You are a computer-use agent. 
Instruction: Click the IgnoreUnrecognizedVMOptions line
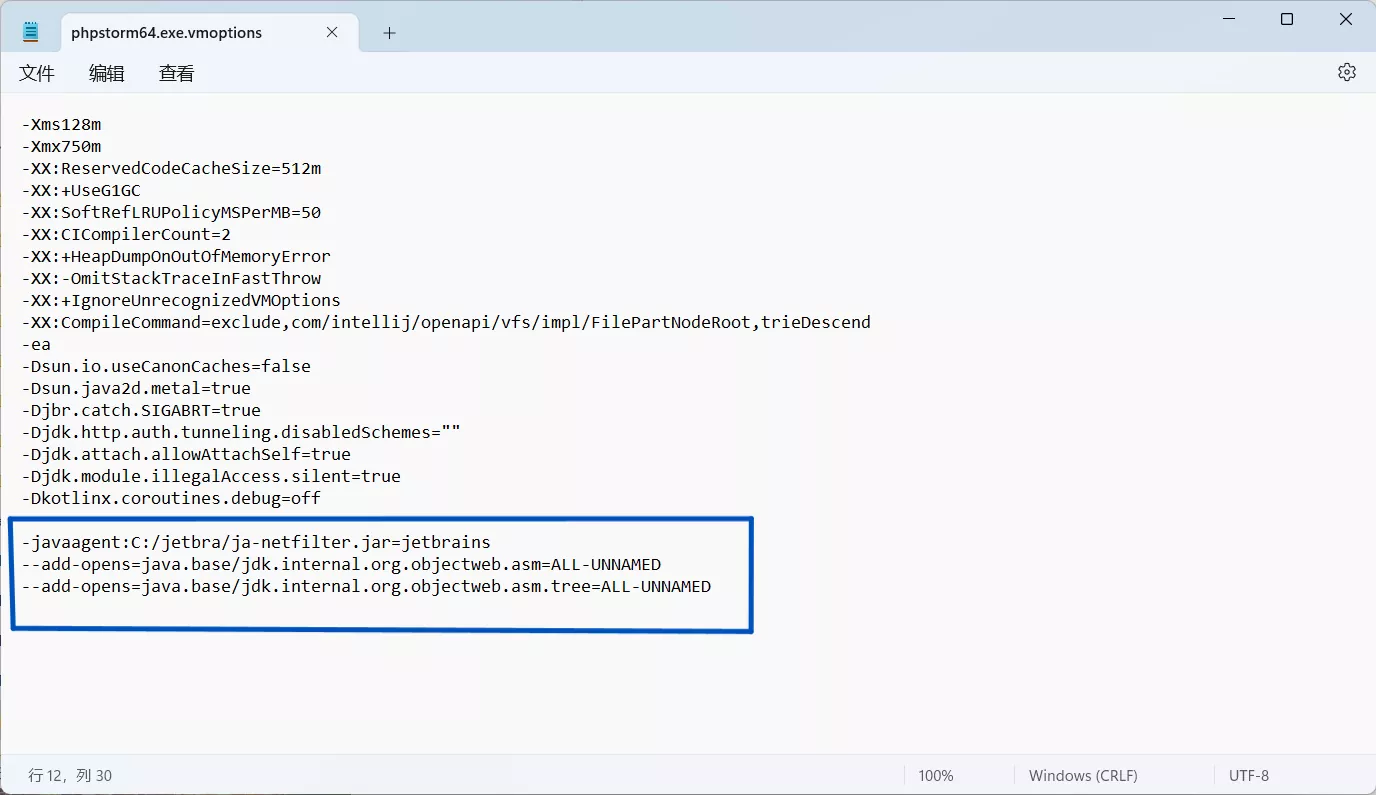click(x=181, y=301)
